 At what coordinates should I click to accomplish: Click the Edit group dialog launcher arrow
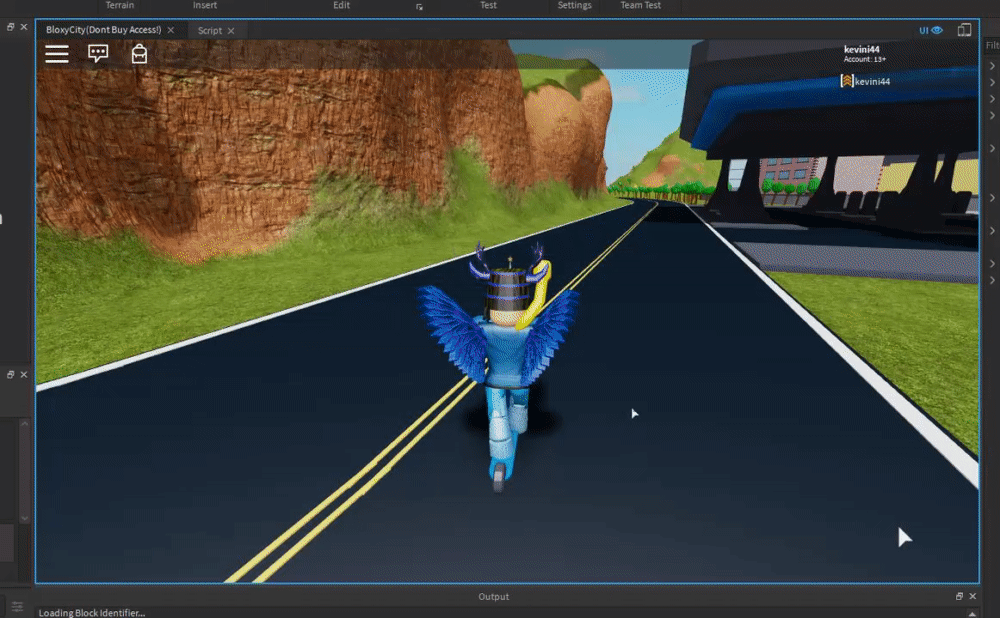(419, 7)
